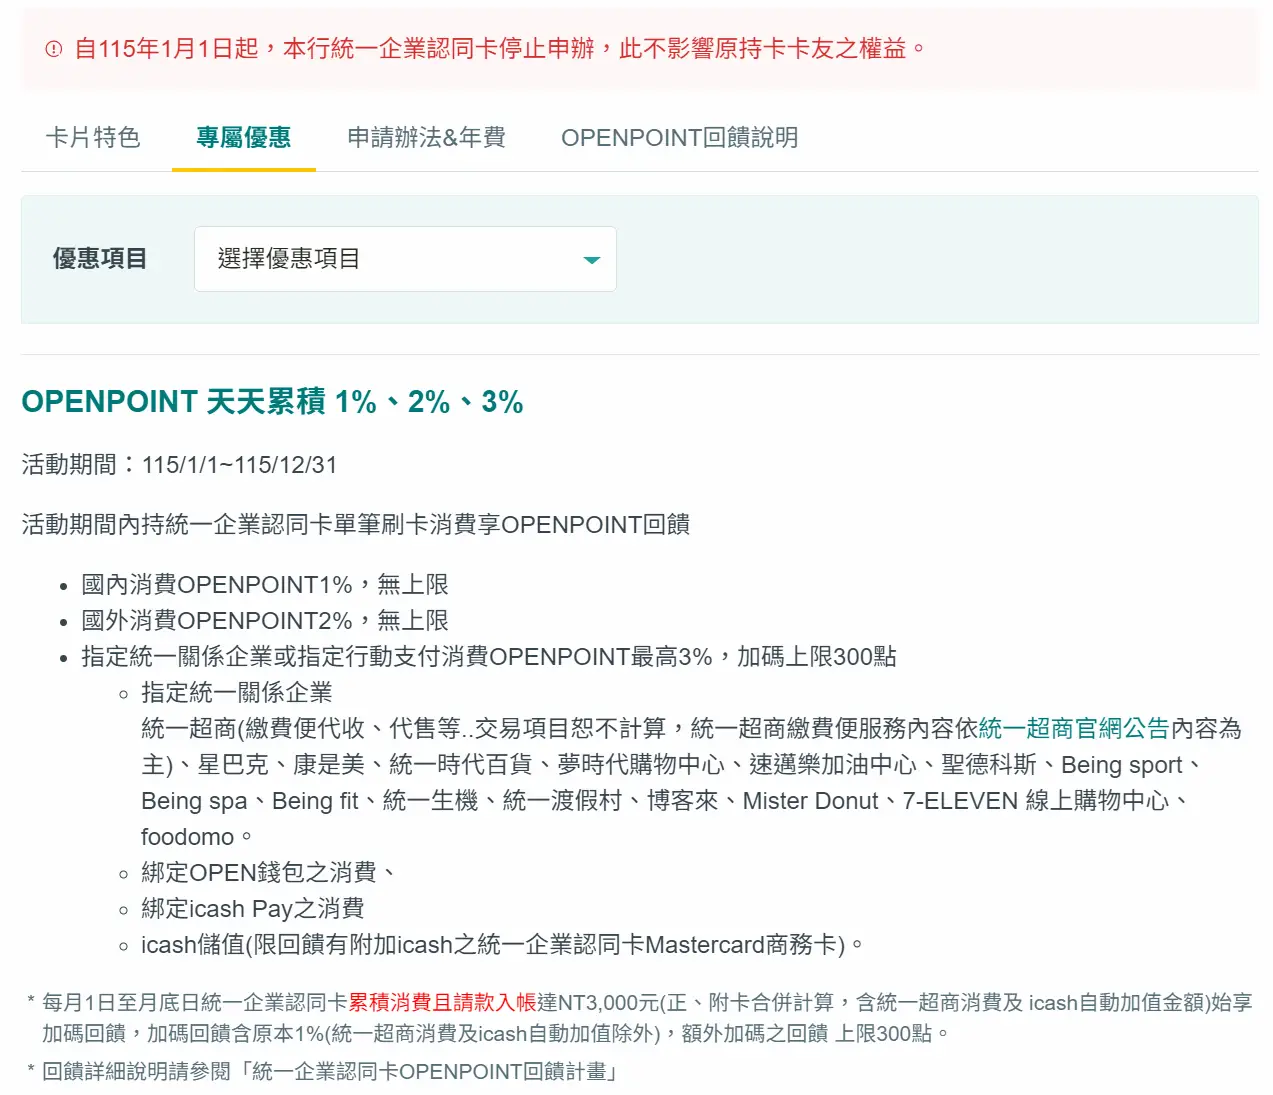
Task: Click the red alert icon in the notice banner
Action: [x=54, y=49]
